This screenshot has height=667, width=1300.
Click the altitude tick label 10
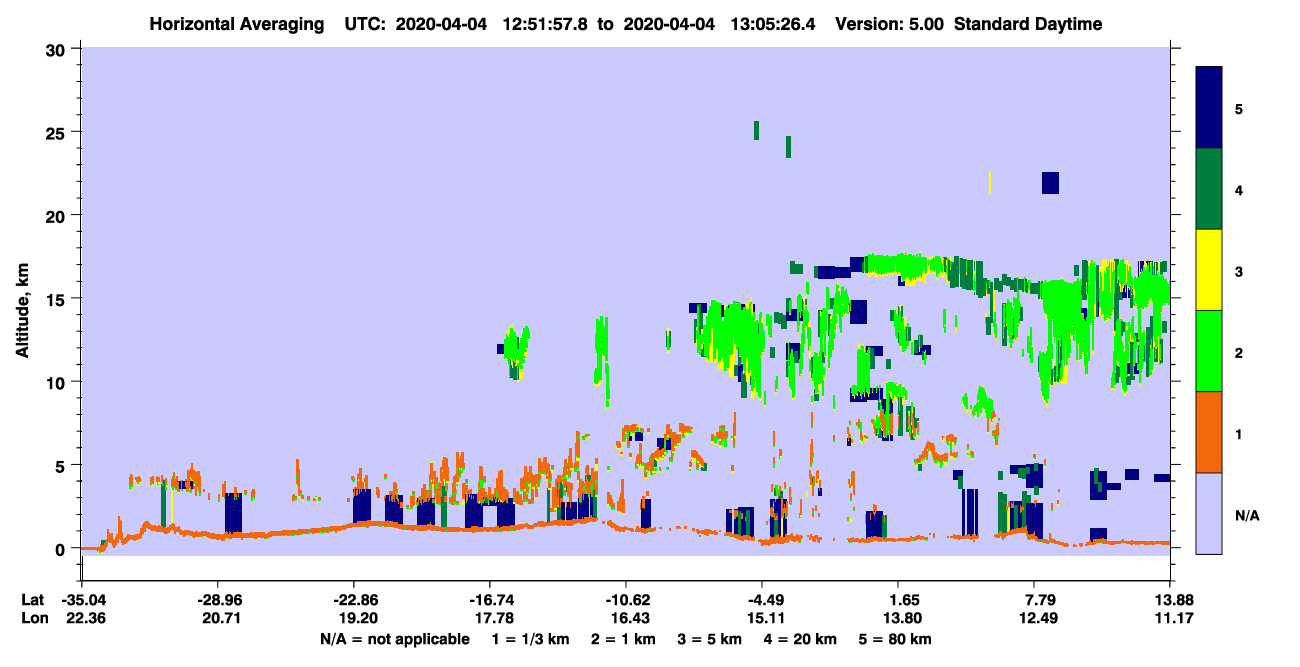(58, 382)
